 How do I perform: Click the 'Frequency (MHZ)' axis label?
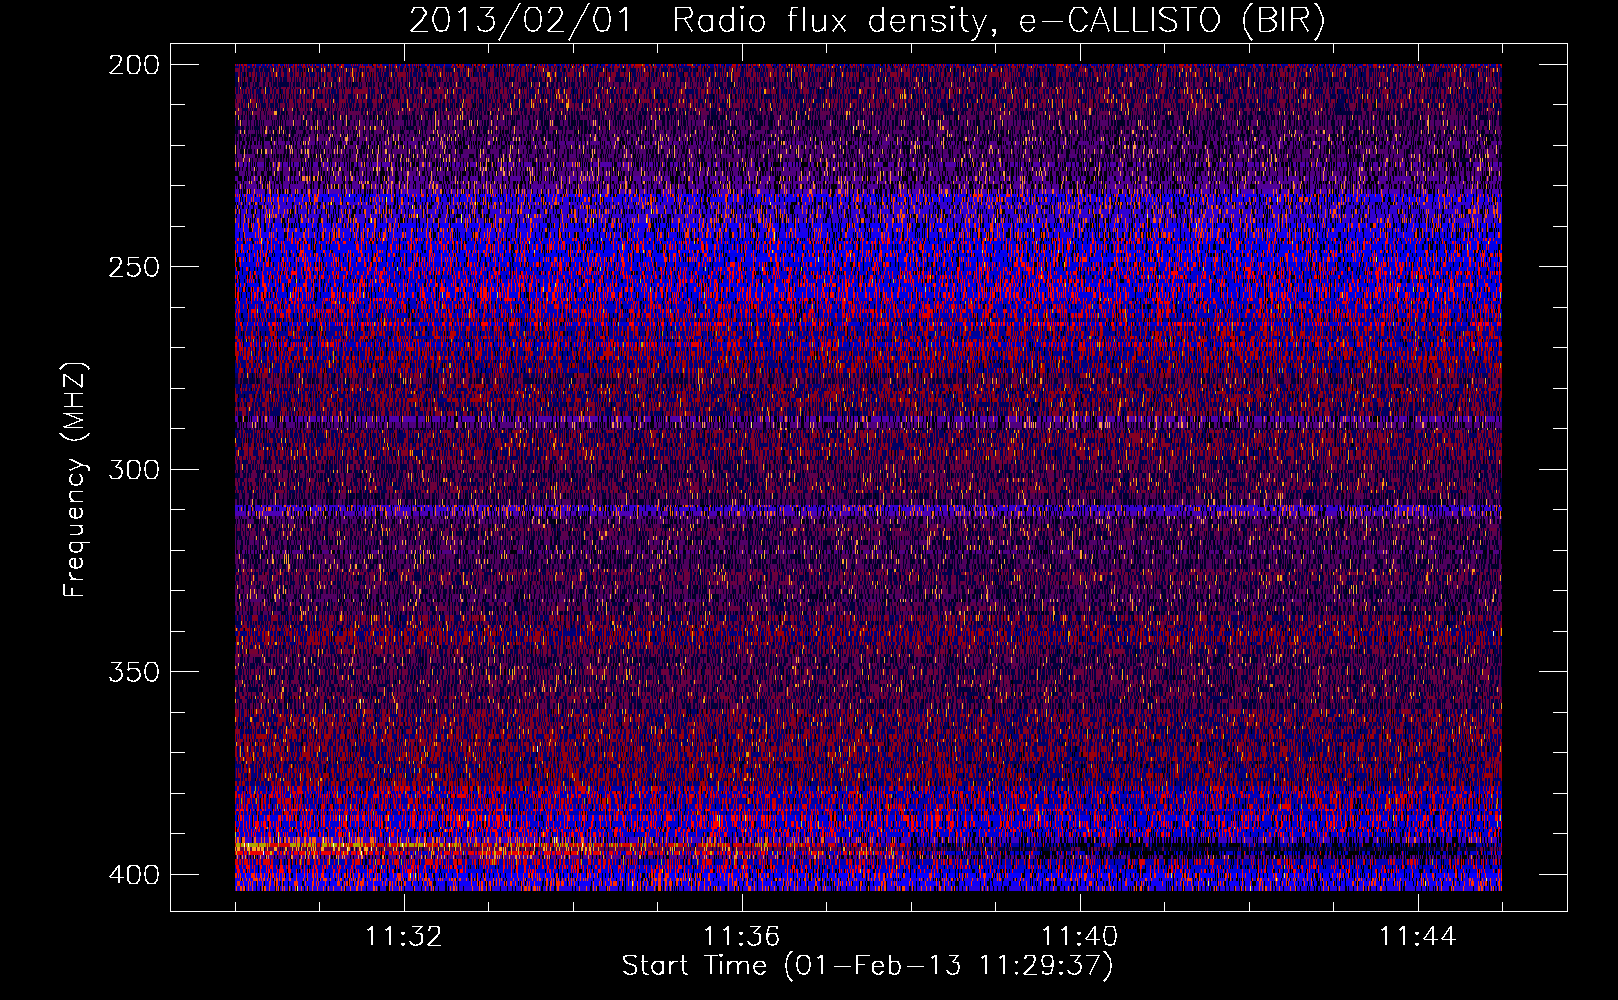pyautogui.click(x=75, y=480)
